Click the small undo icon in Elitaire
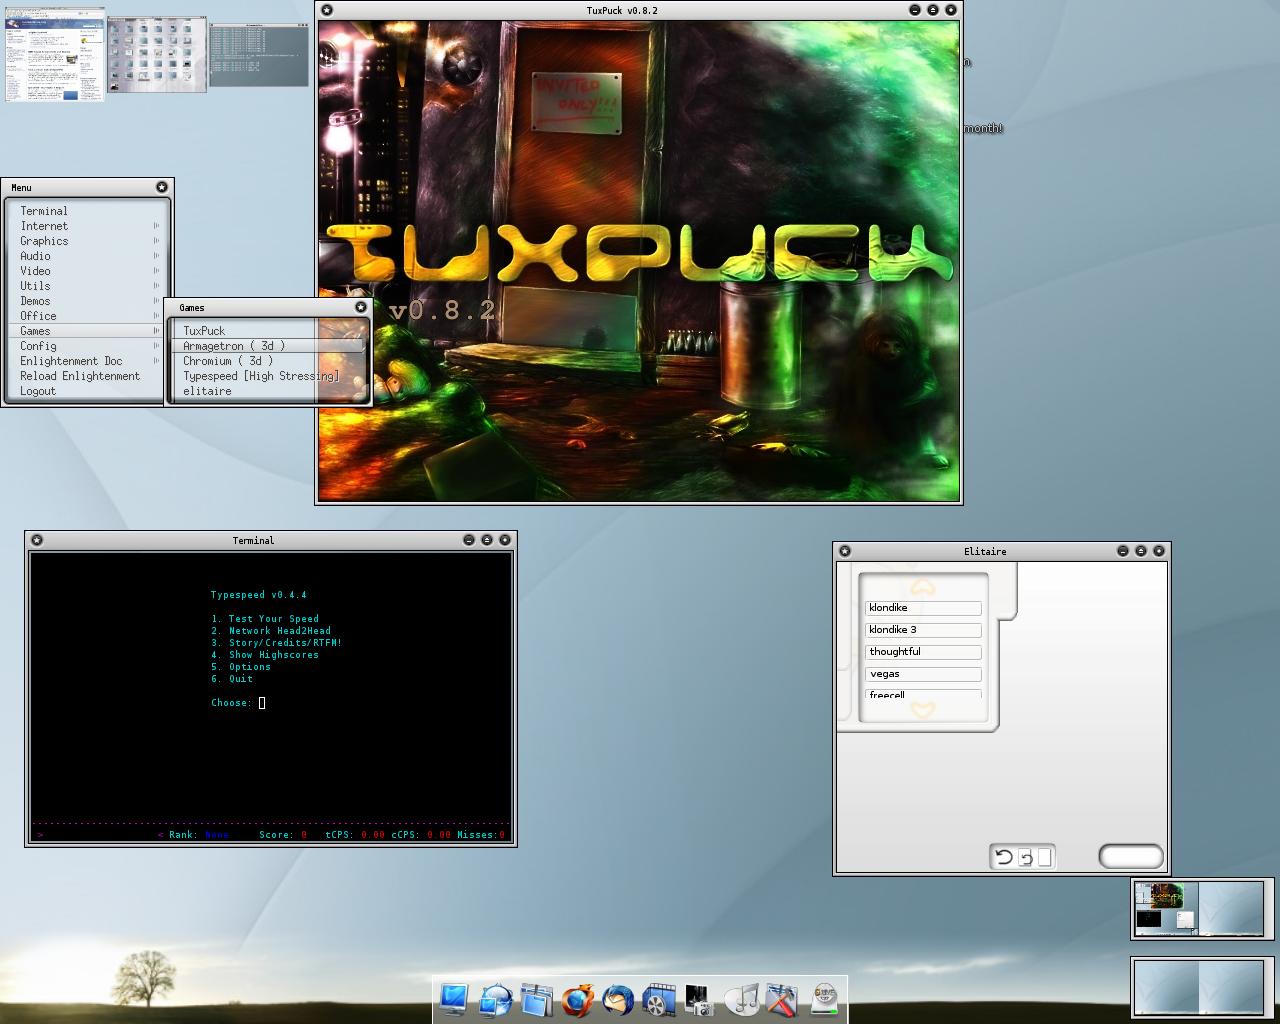This screenshot has width=1280, height=1024. click(1026, 858)
